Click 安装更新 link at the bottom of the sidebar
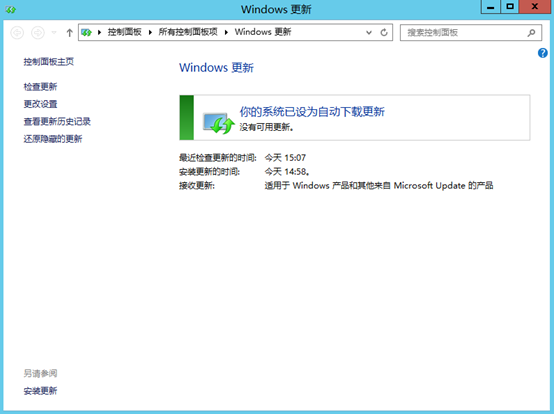This screenshot has height=414, width=554. click(40, 391)
